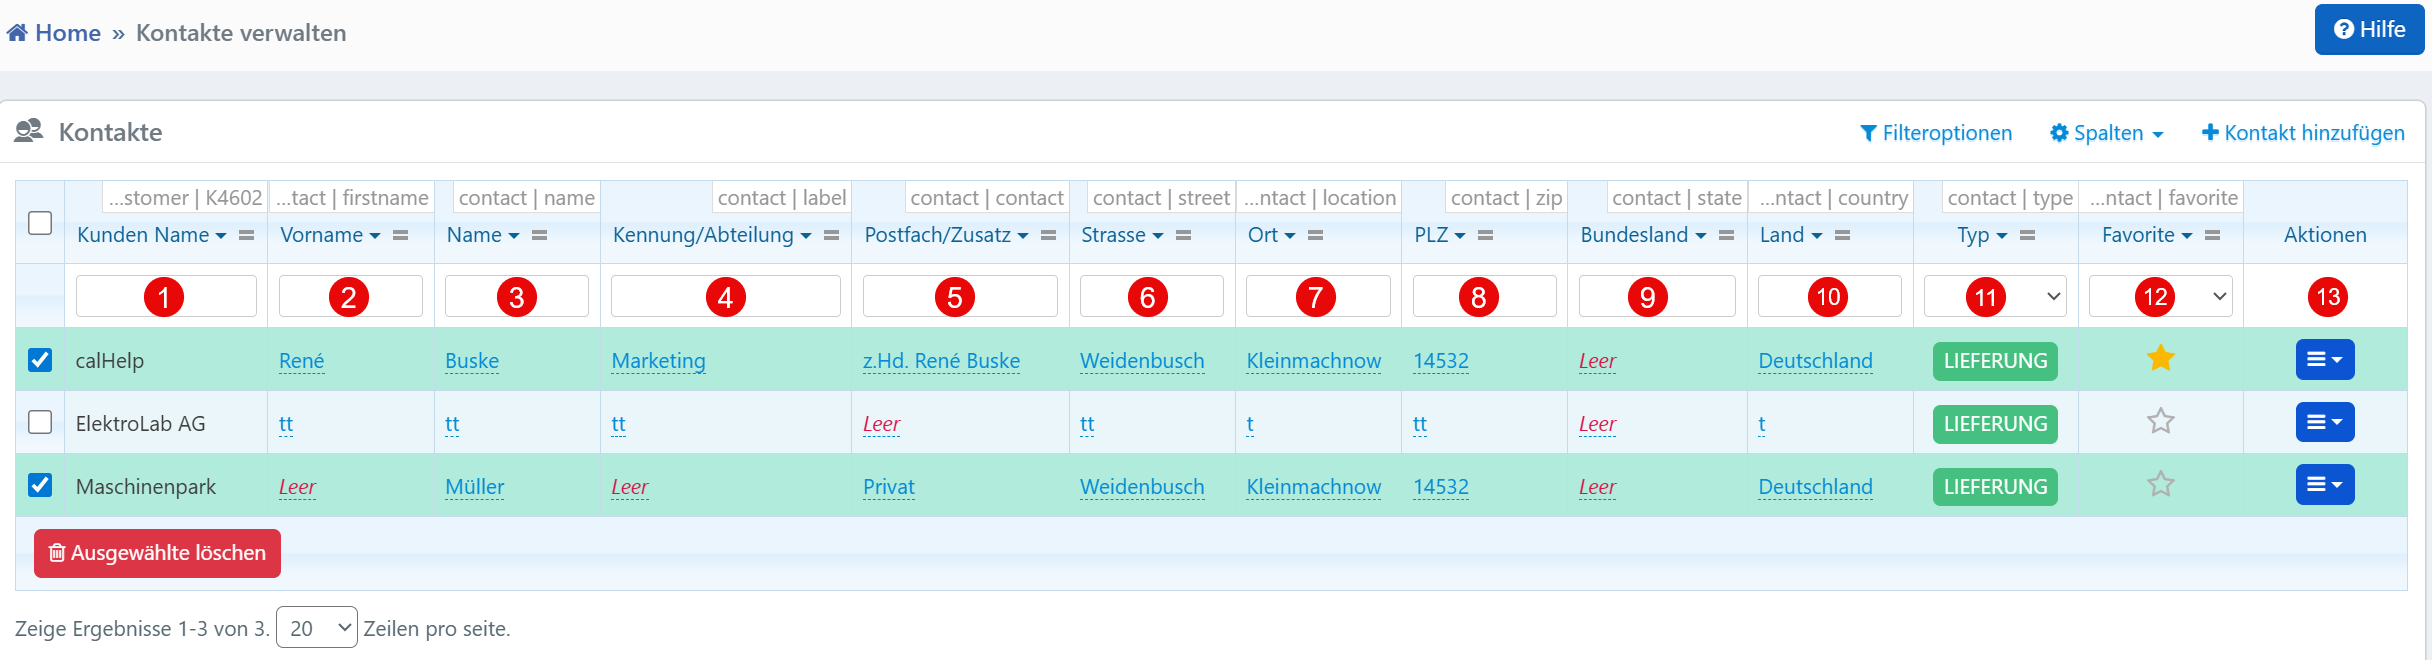Check the ElektroLab AG row checkbox
Viewport: 2432px width, 660px height.
40,422
